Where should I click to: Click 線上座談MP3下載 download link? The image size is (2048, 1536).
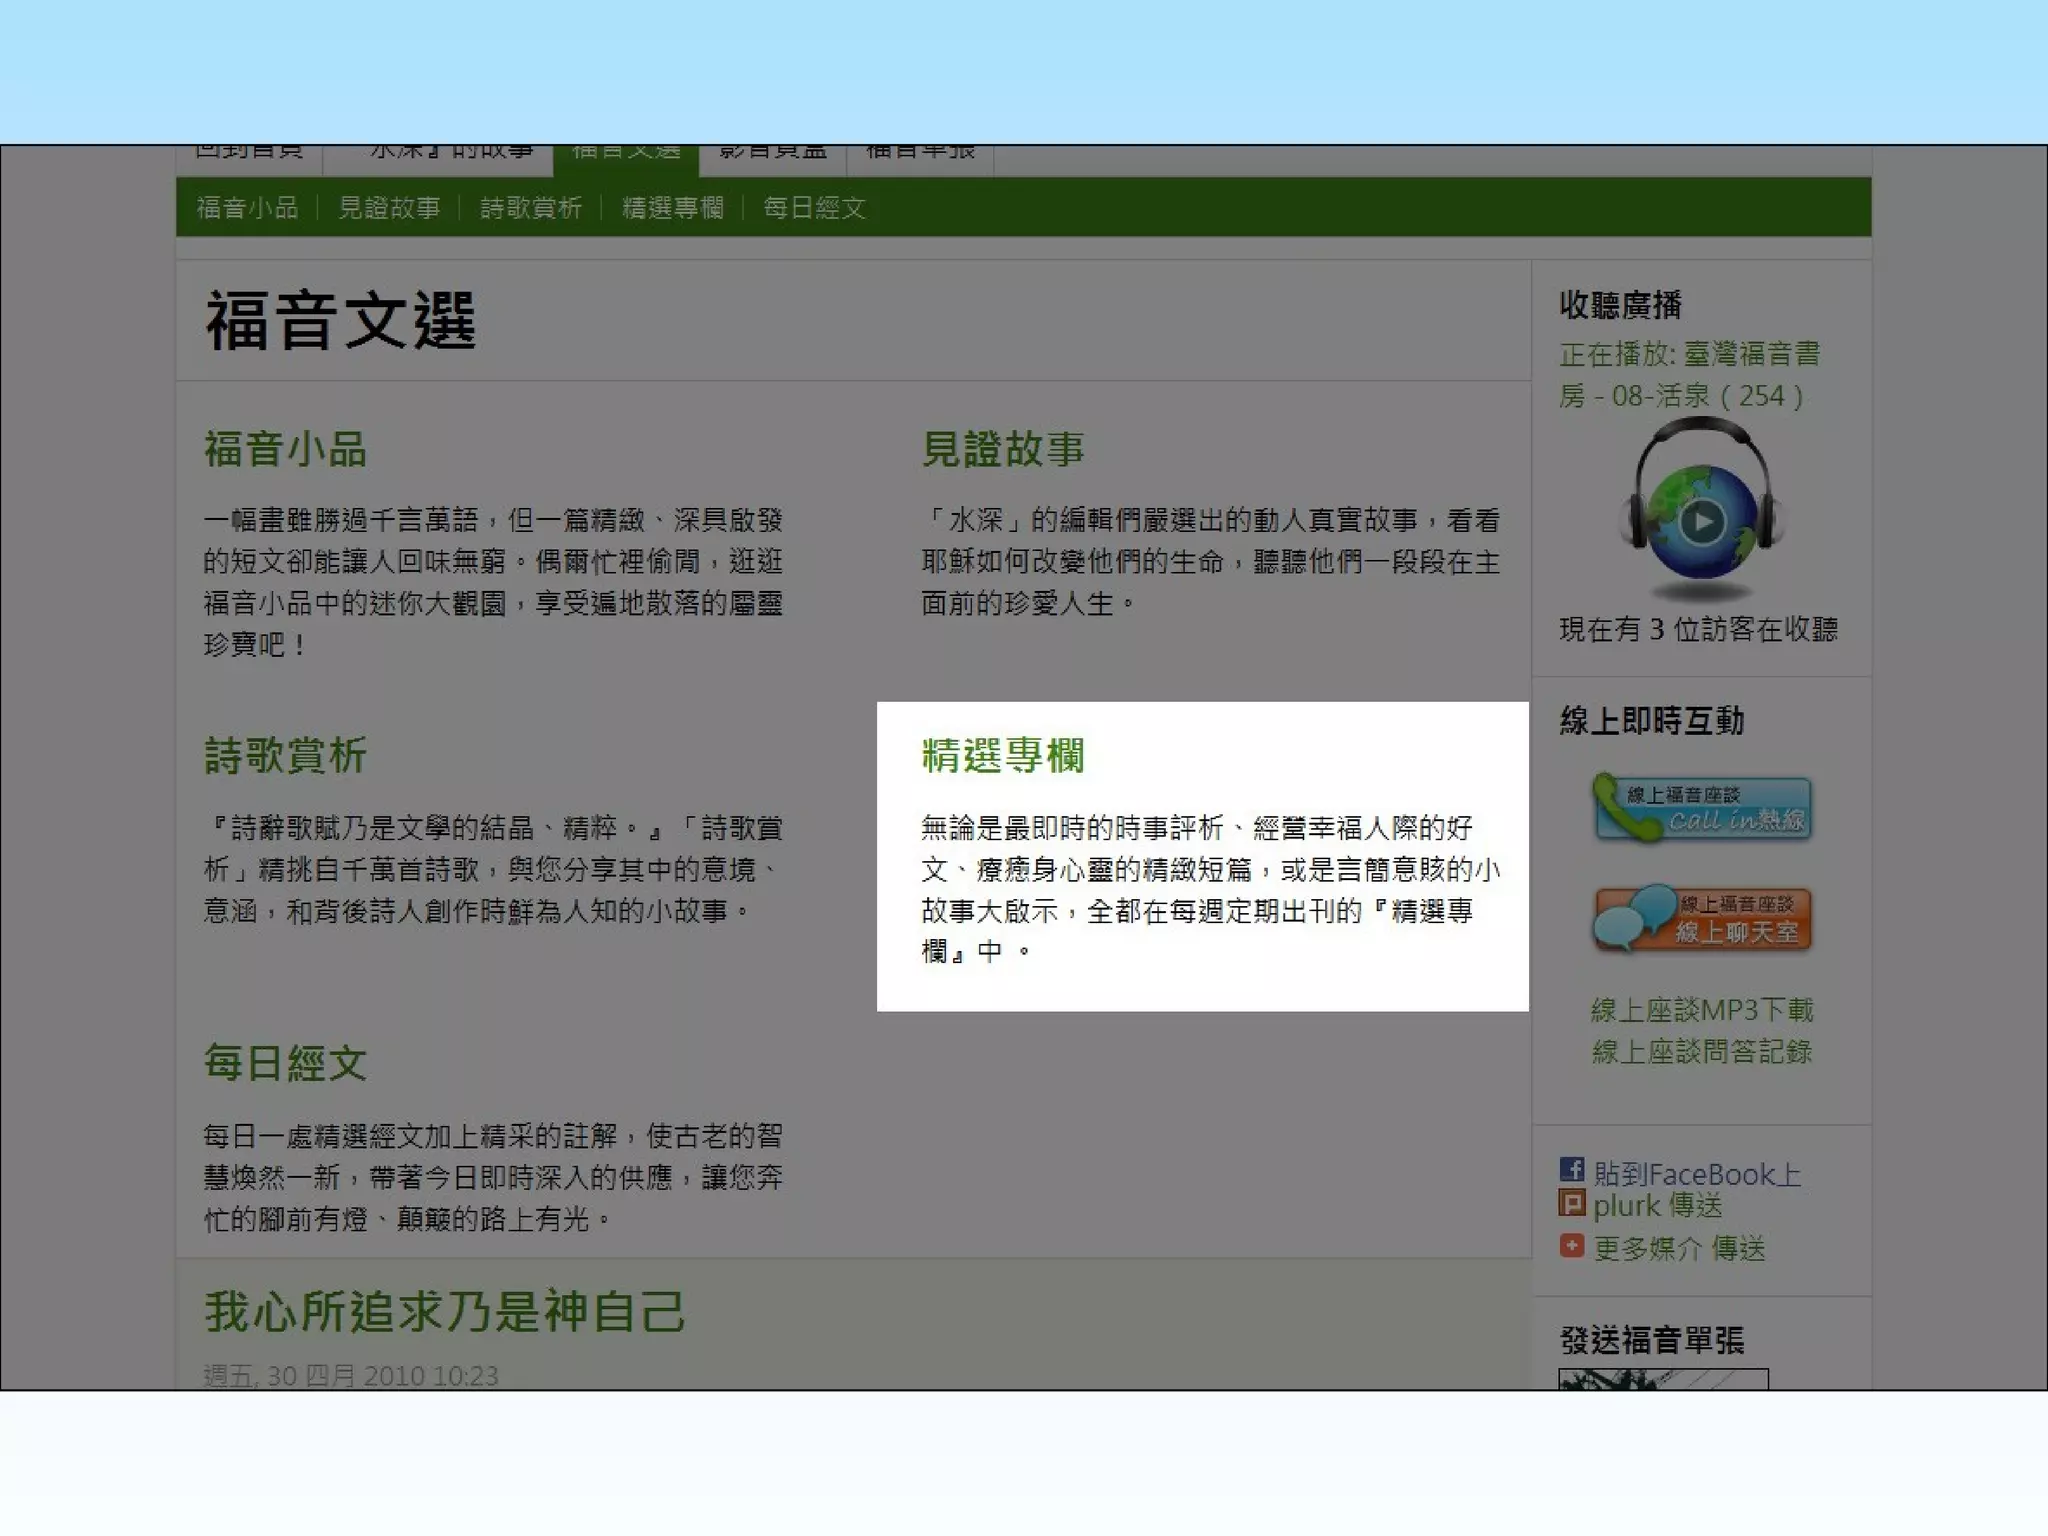[x=1701, y=1009]
